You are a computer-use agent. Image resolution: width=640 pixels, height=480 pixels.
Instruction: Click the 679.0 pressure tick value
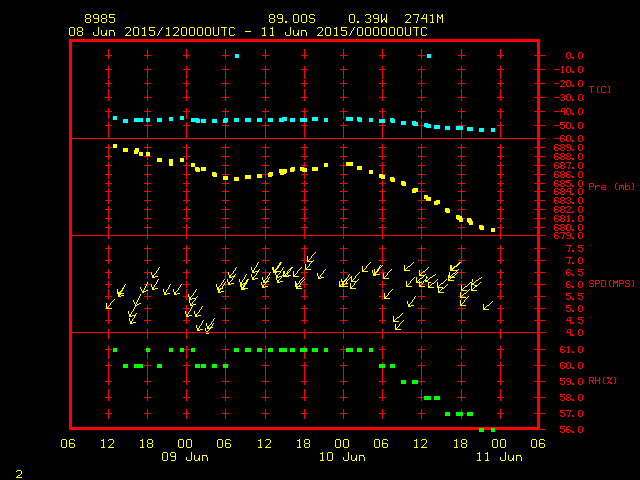569,236
